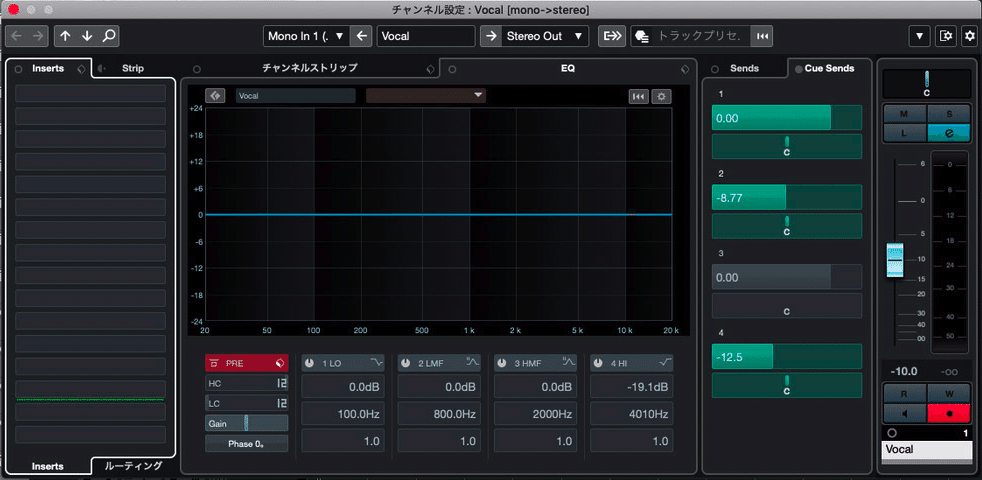982x480 pixels.
Task: Select the EQ tab
Action: pos(567,68)
